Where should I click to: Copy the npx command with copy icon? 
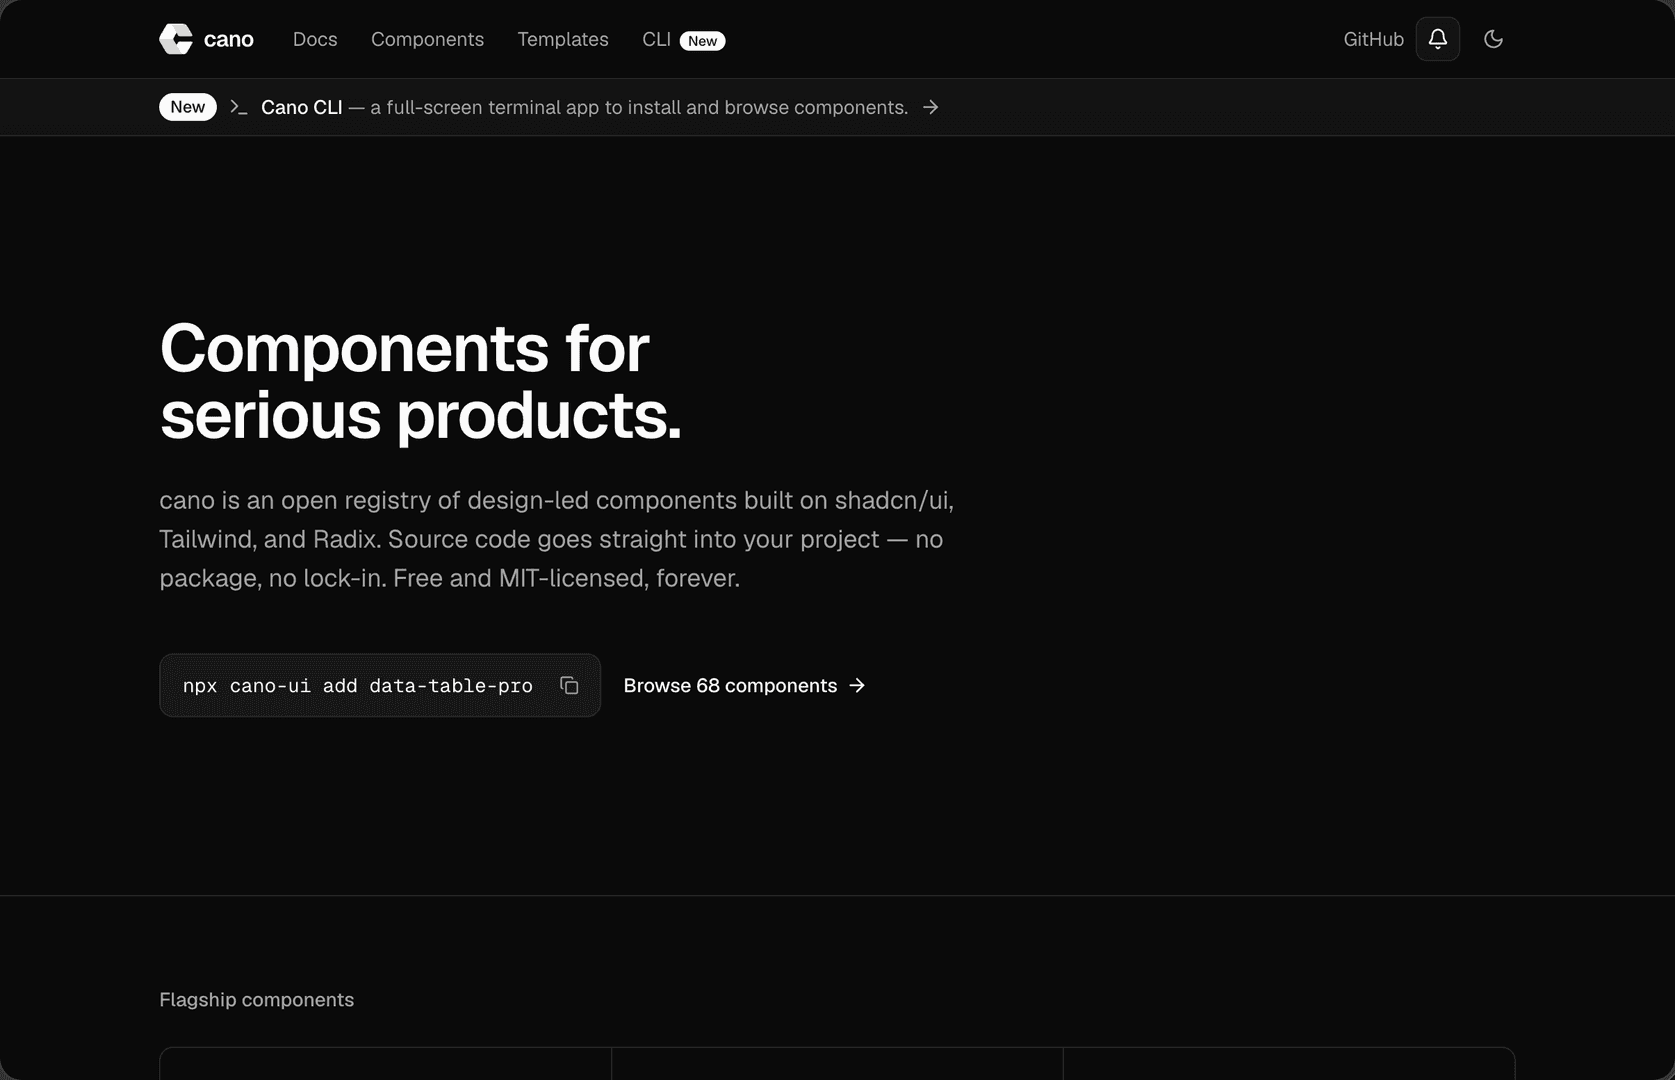pyautogui.click(x=569, y=685)
